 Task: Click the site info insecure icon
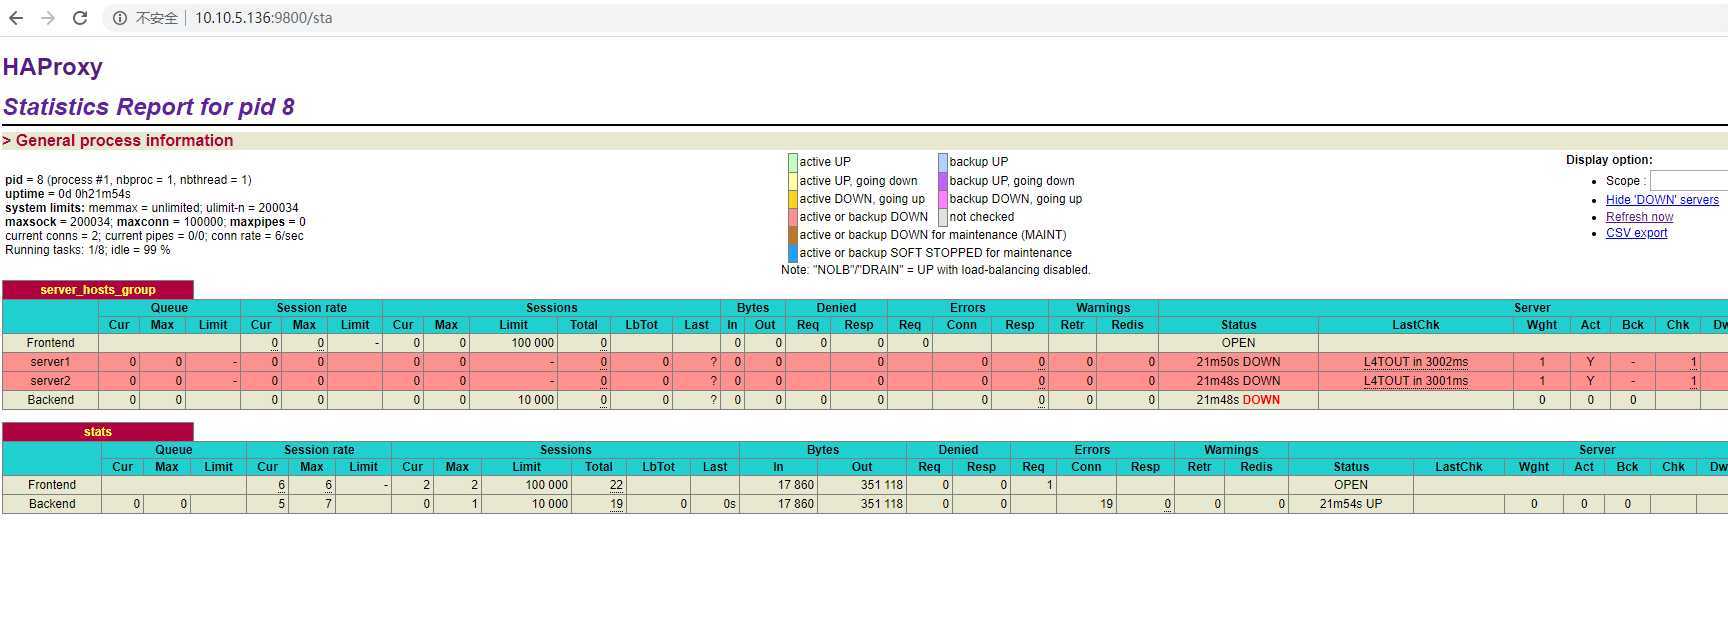(119, 18)
